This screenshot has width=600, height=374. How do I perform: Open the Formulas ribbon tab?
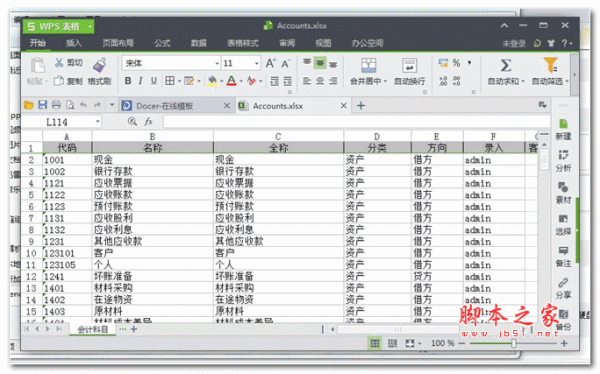point(162,43)
